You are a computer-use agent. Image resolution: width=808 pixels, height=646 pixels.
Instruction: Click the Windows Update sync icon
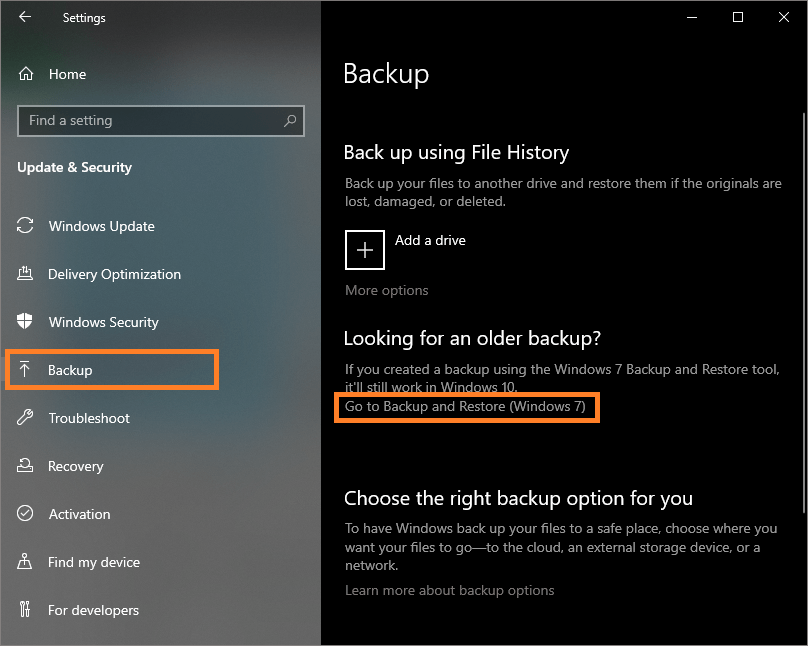click(x=25, y=226)
